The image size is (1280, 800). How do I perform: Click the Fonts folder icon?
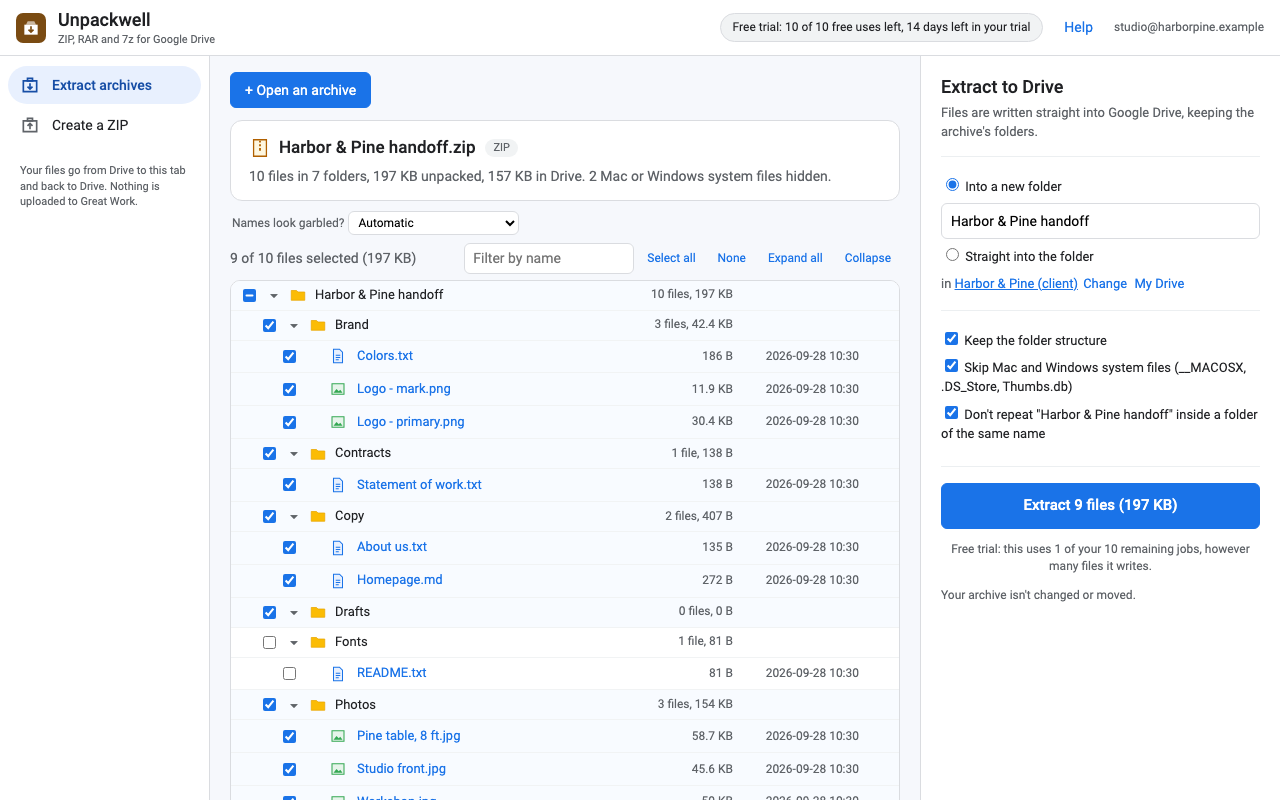pos(318,642)
